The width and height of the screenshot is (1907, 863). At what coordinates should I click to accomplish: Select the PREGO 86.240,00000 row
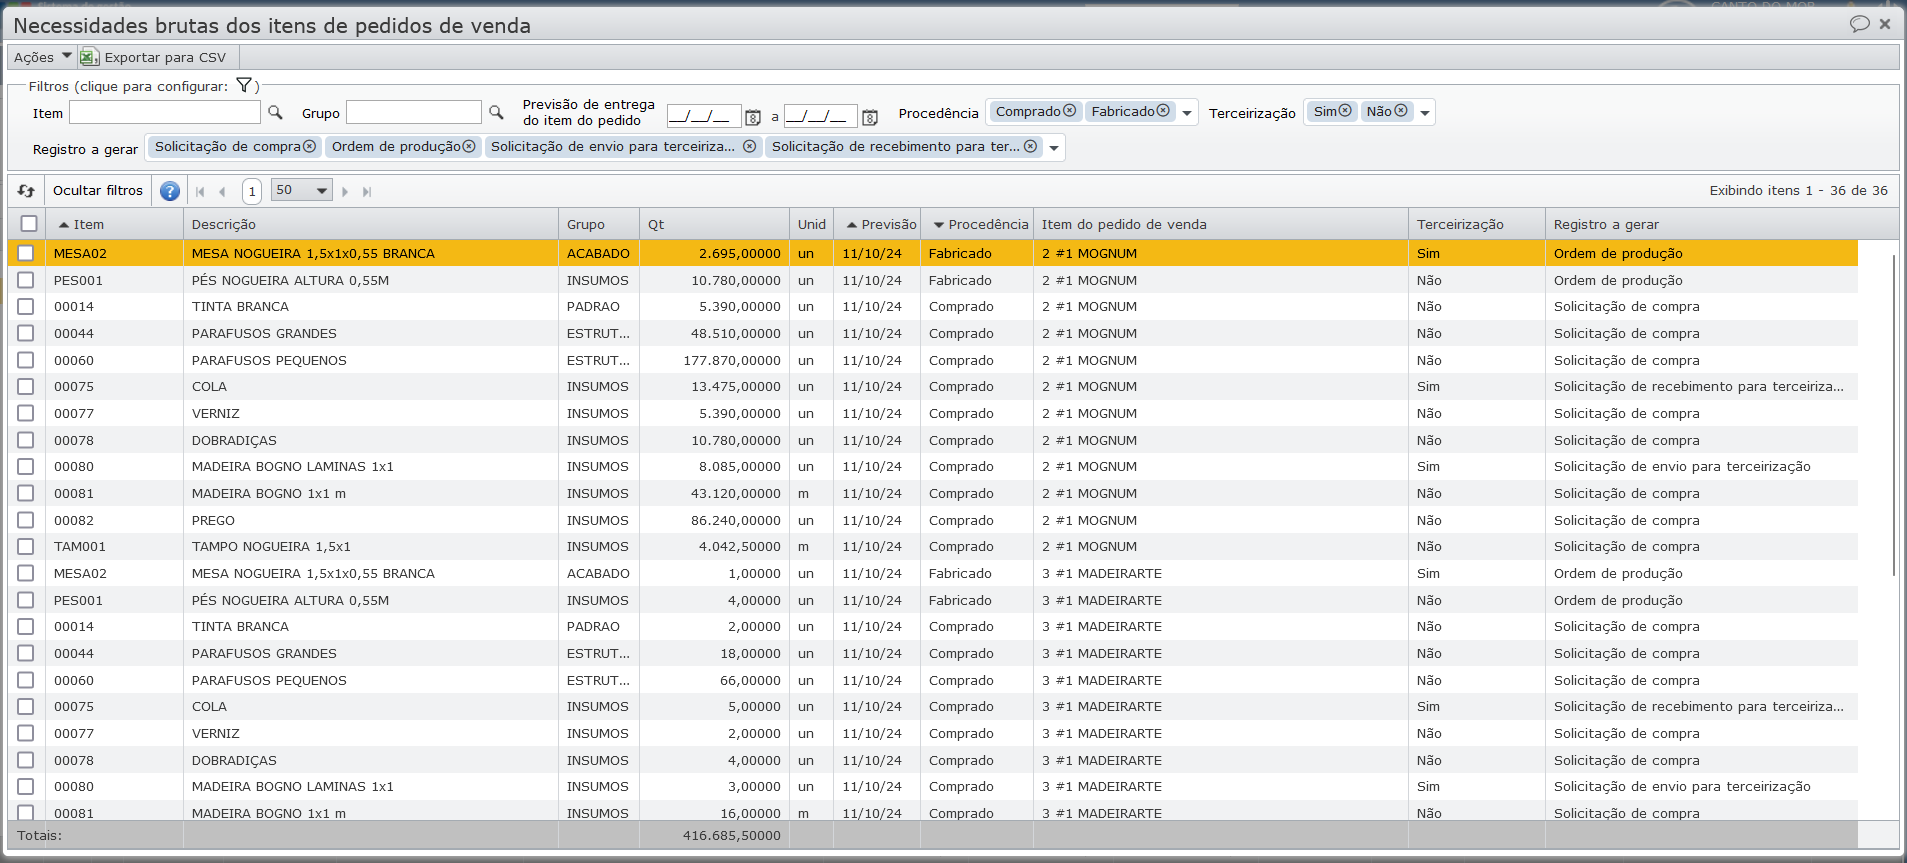click(x=933, y=520)
